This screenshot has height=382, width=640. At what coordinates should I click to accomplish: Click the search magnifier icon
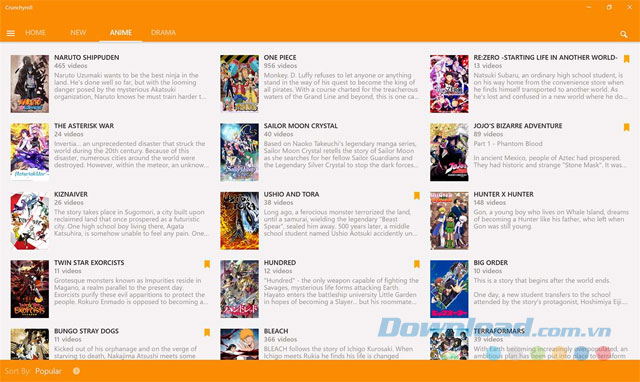point(624,34)
